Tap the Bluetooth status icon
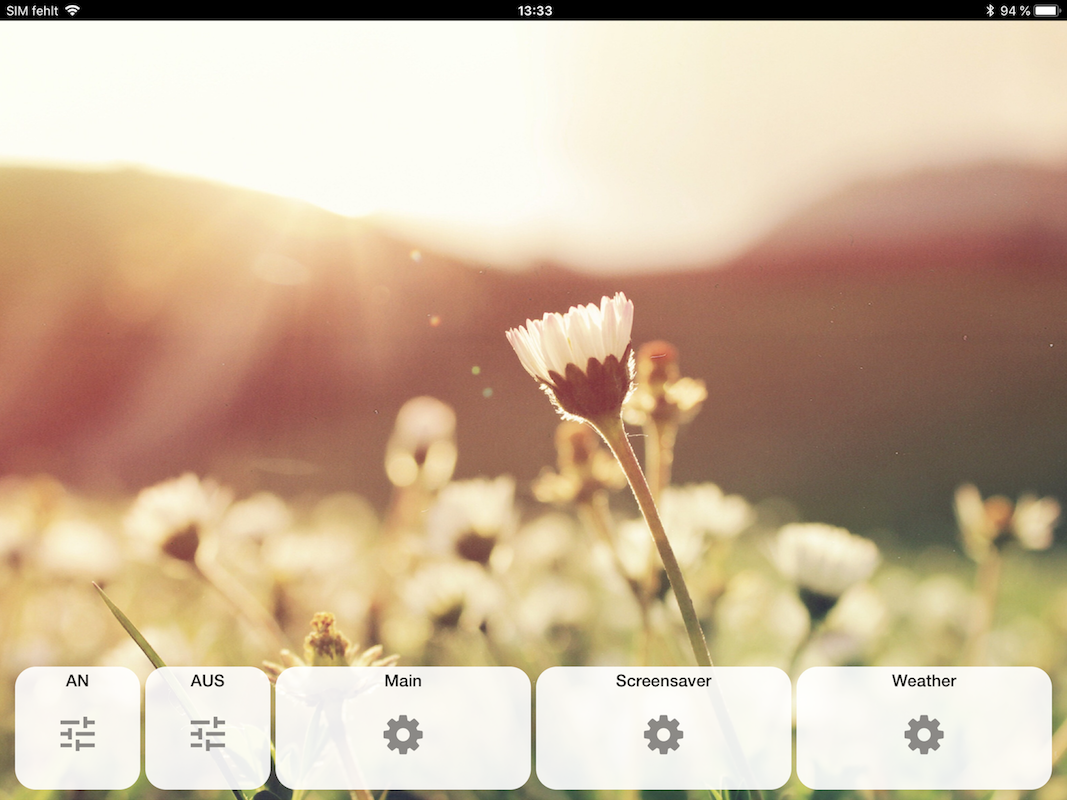 990,10
